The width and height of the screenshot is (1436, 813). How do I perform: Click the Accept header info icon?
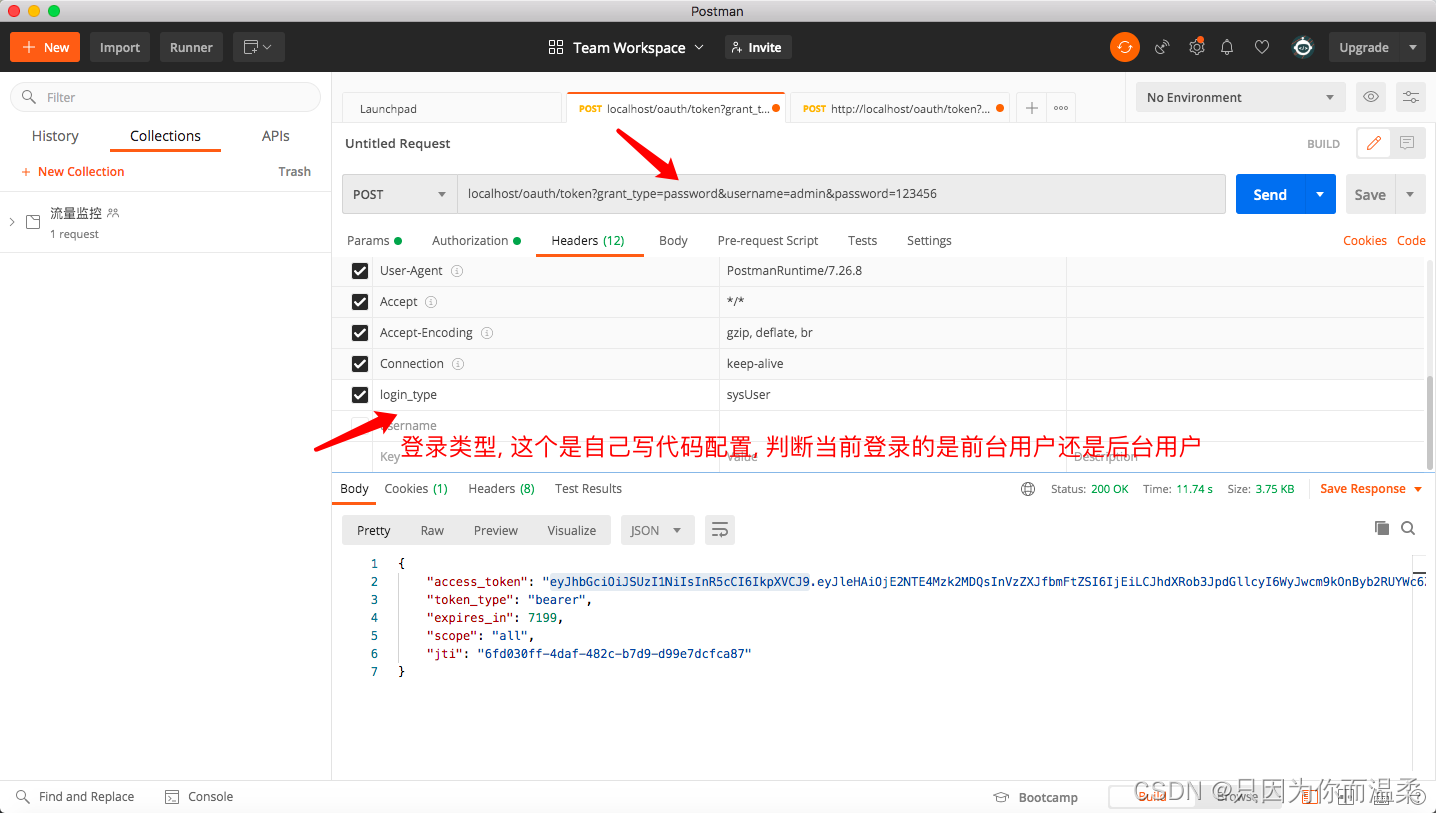[431, 302]
